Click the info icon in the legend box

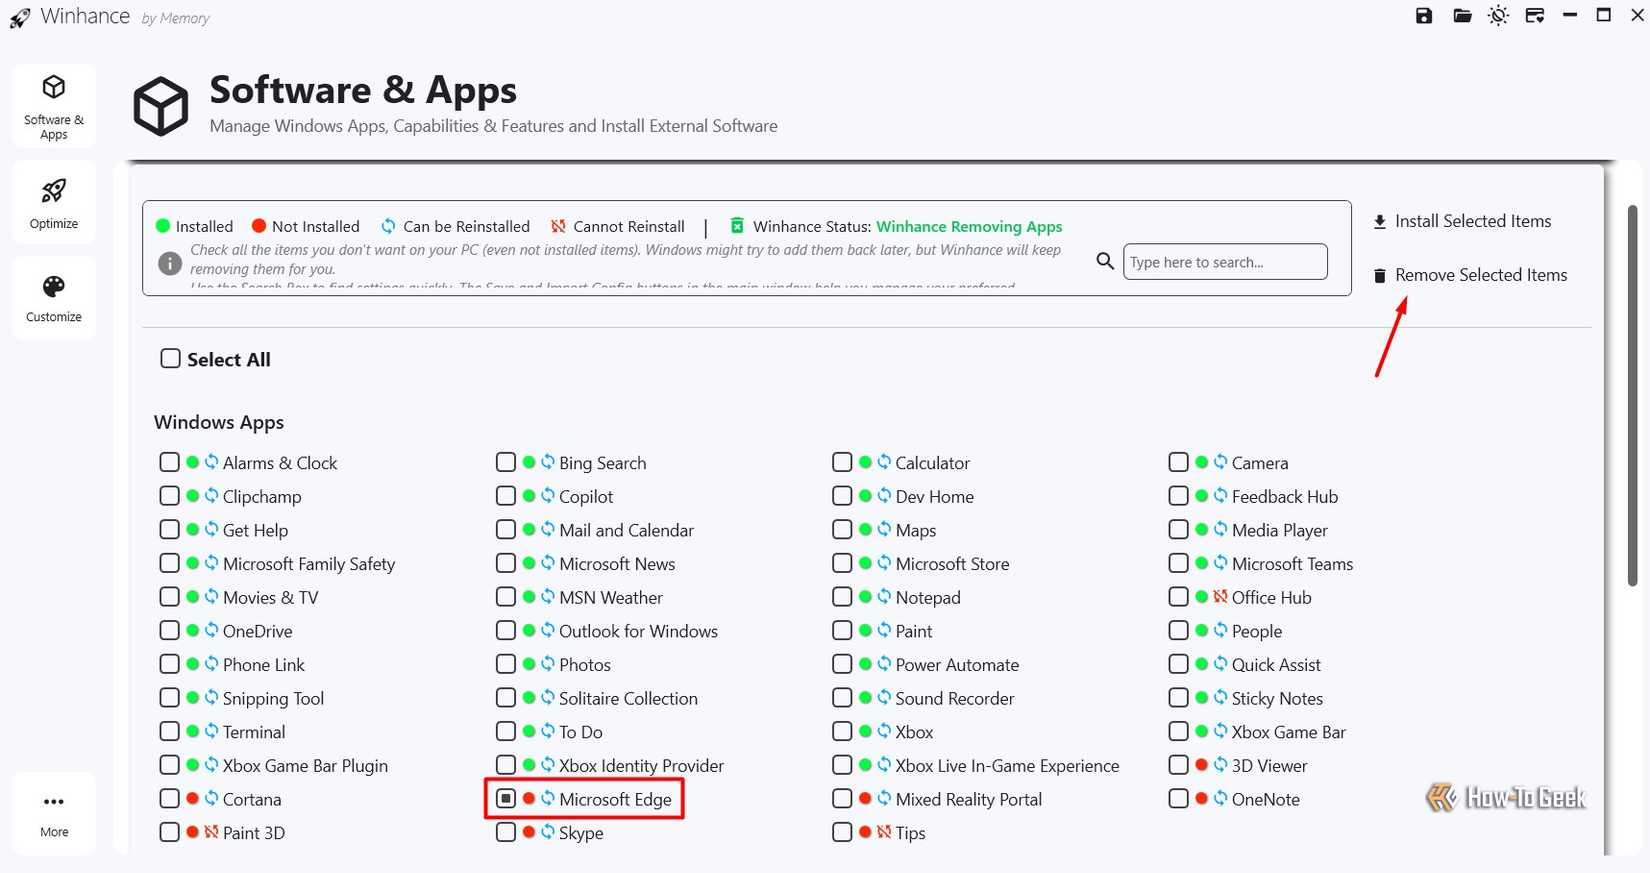click(x=170, y=263)
